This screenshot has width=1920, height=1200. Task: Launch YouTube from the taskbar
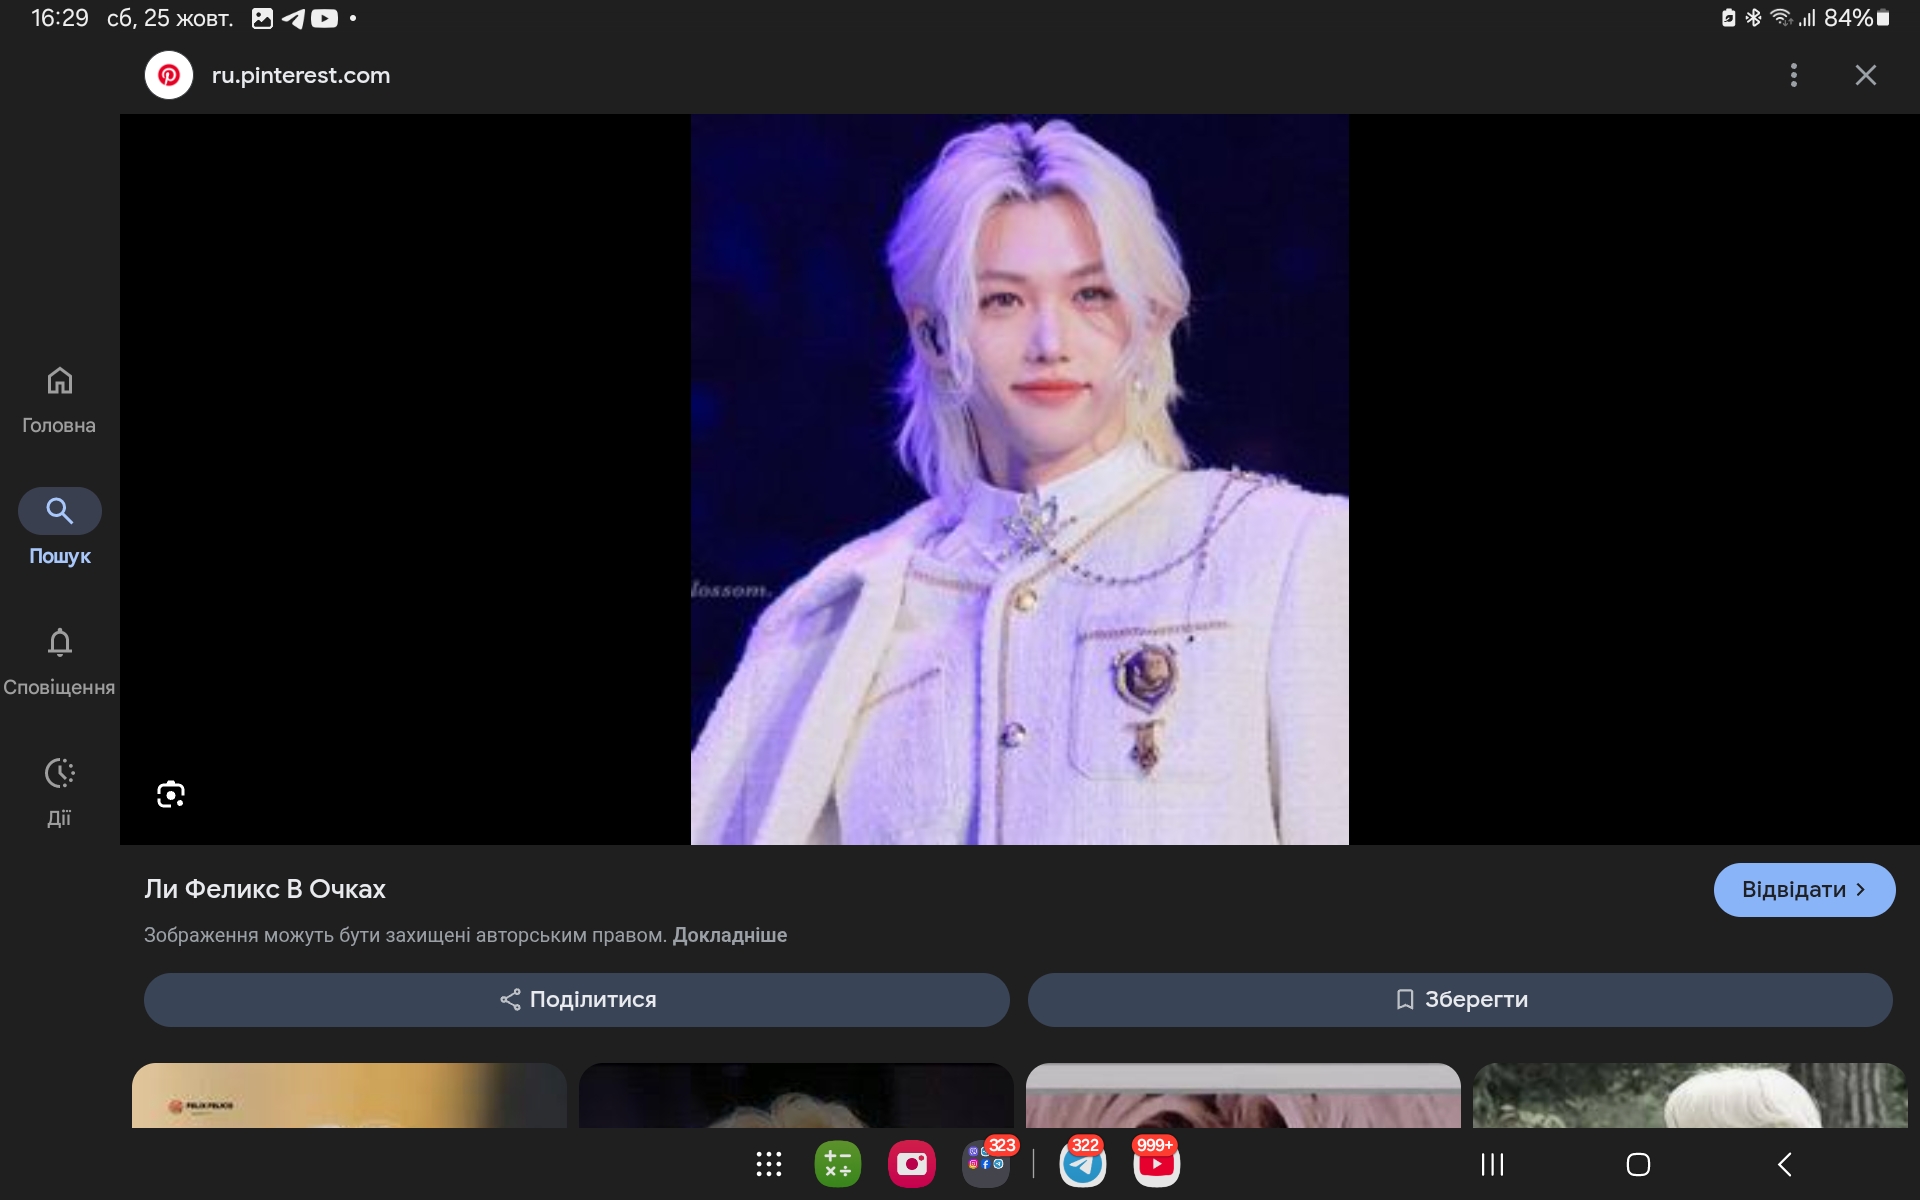[1156, 1164]
